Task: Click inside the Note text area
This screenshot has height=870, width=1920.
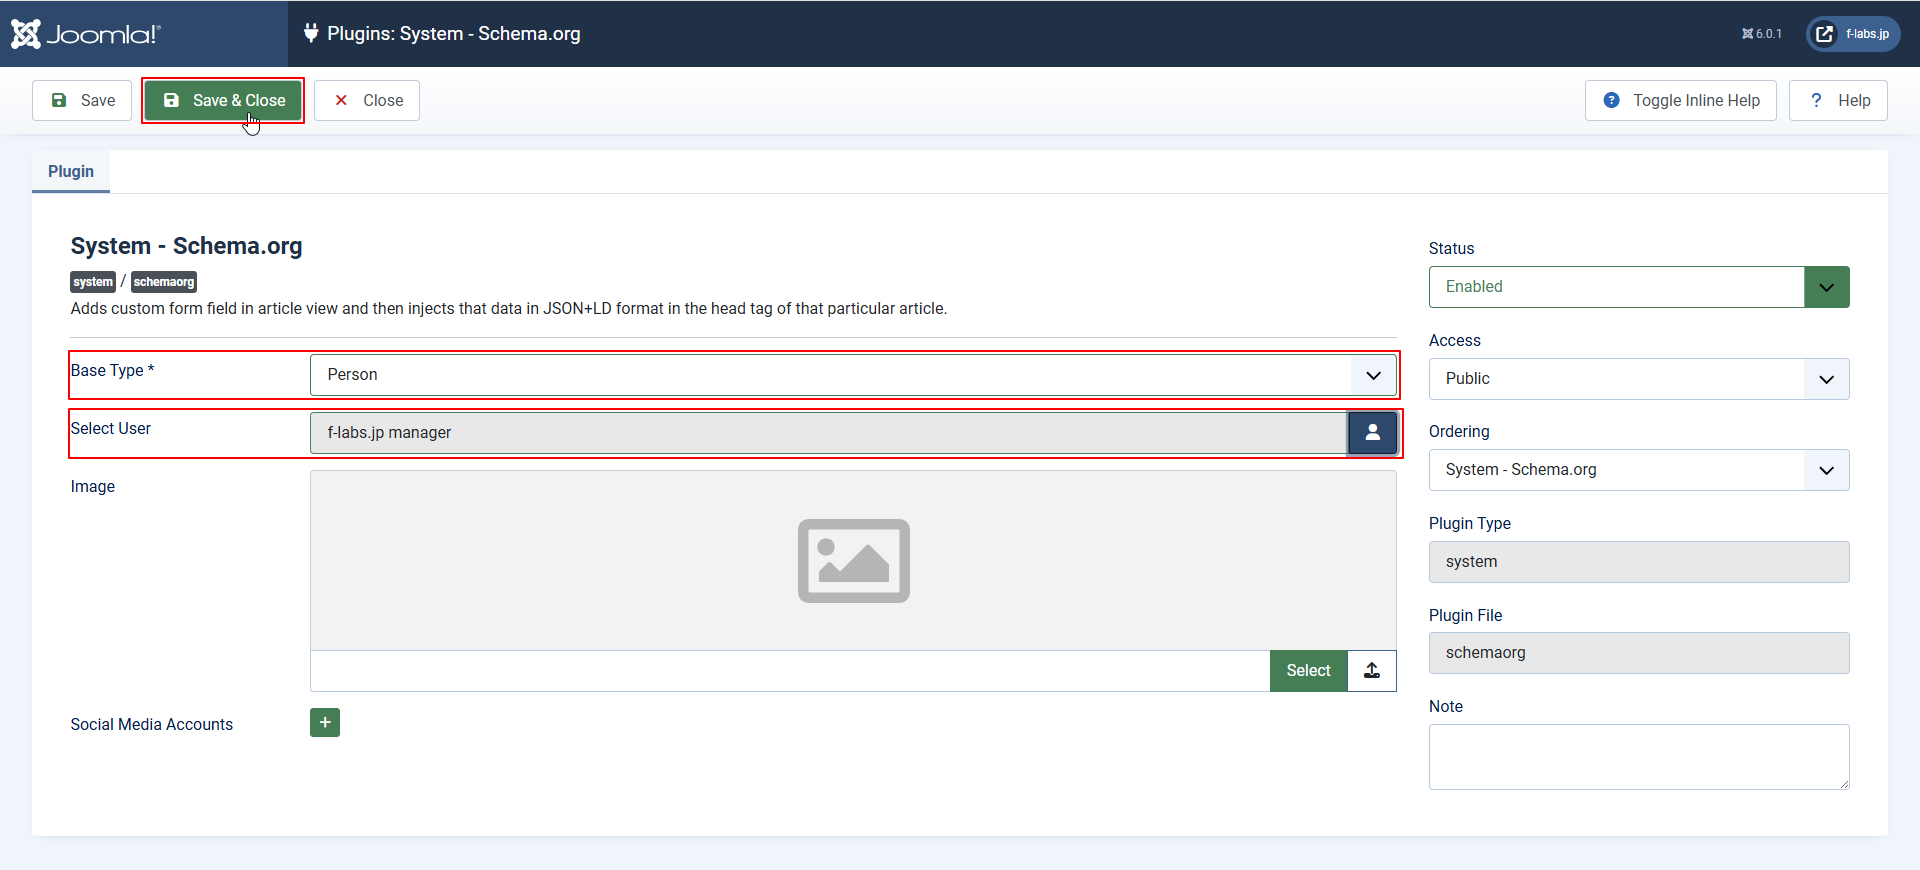Action: tap(1638, 757)
